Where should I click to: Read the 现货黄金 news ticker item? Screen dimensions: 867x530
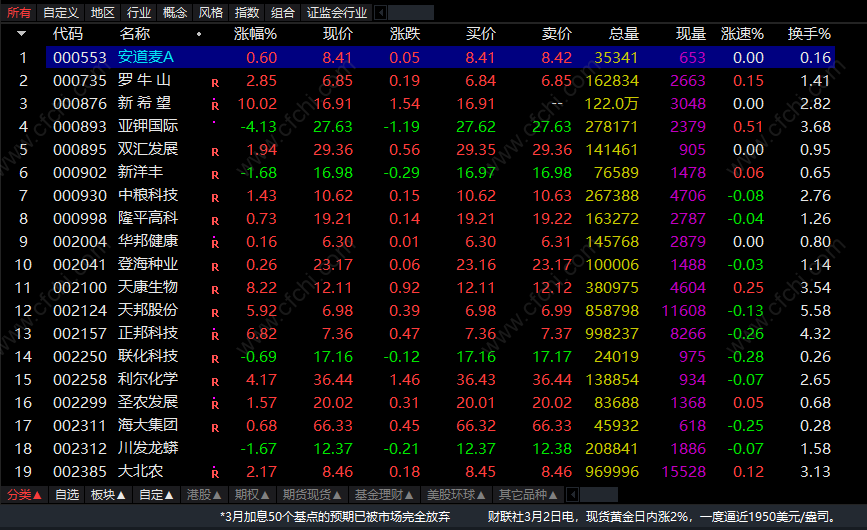(x=661, y=517)
